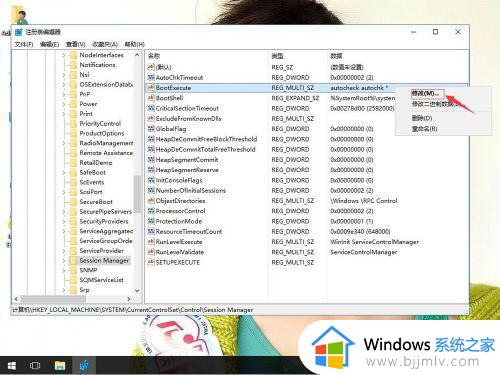The image size is (500, 375).
Task: Click the tree scroll-down arrow
Action: pyautogui.click(x=137, y=290)
